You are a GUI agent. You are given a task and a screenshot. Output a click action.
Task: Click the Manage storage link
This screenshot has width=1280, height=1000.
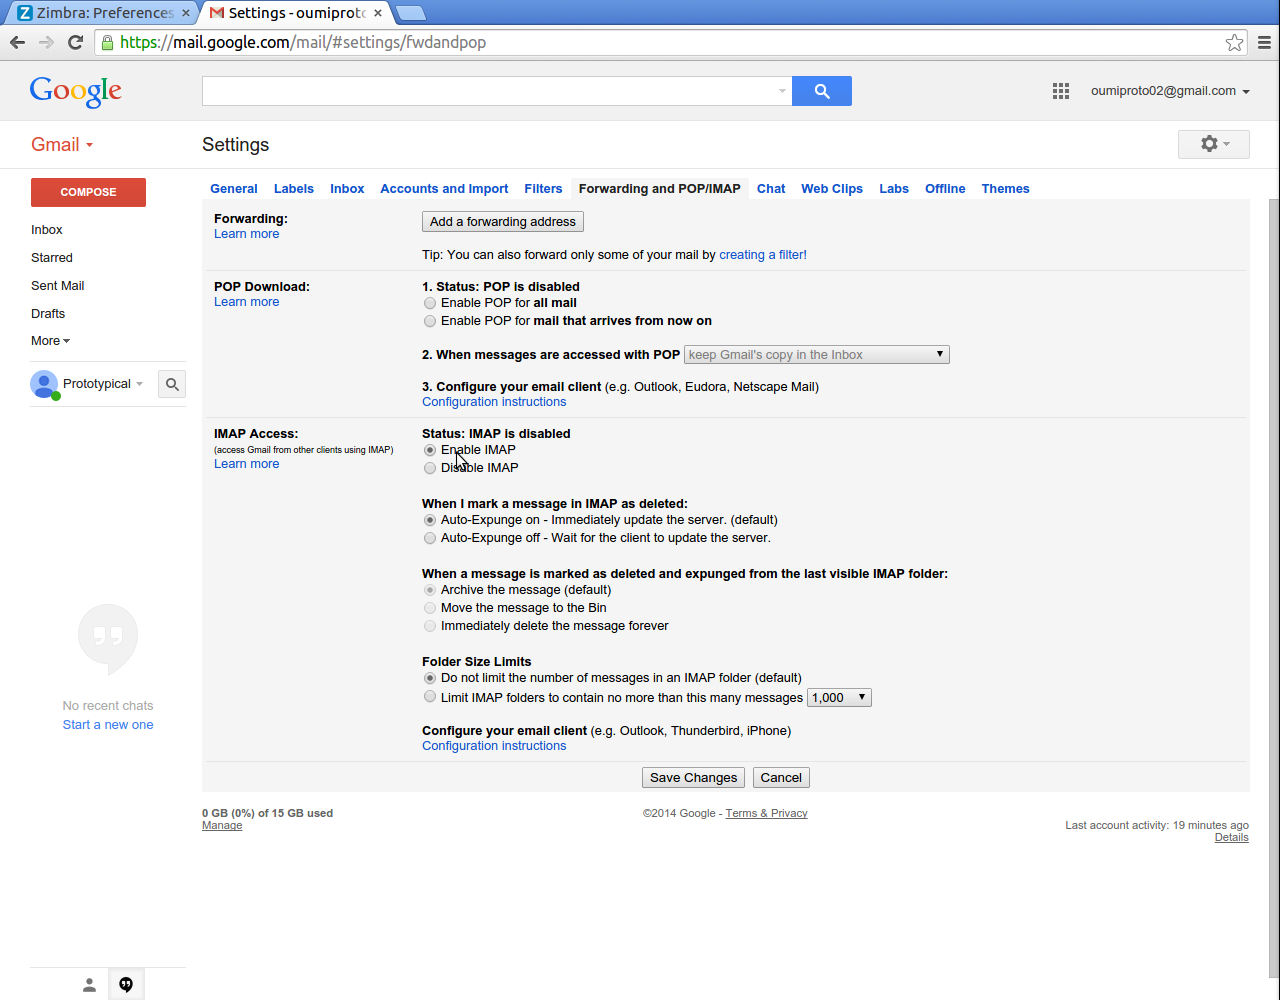pos(222,826)
